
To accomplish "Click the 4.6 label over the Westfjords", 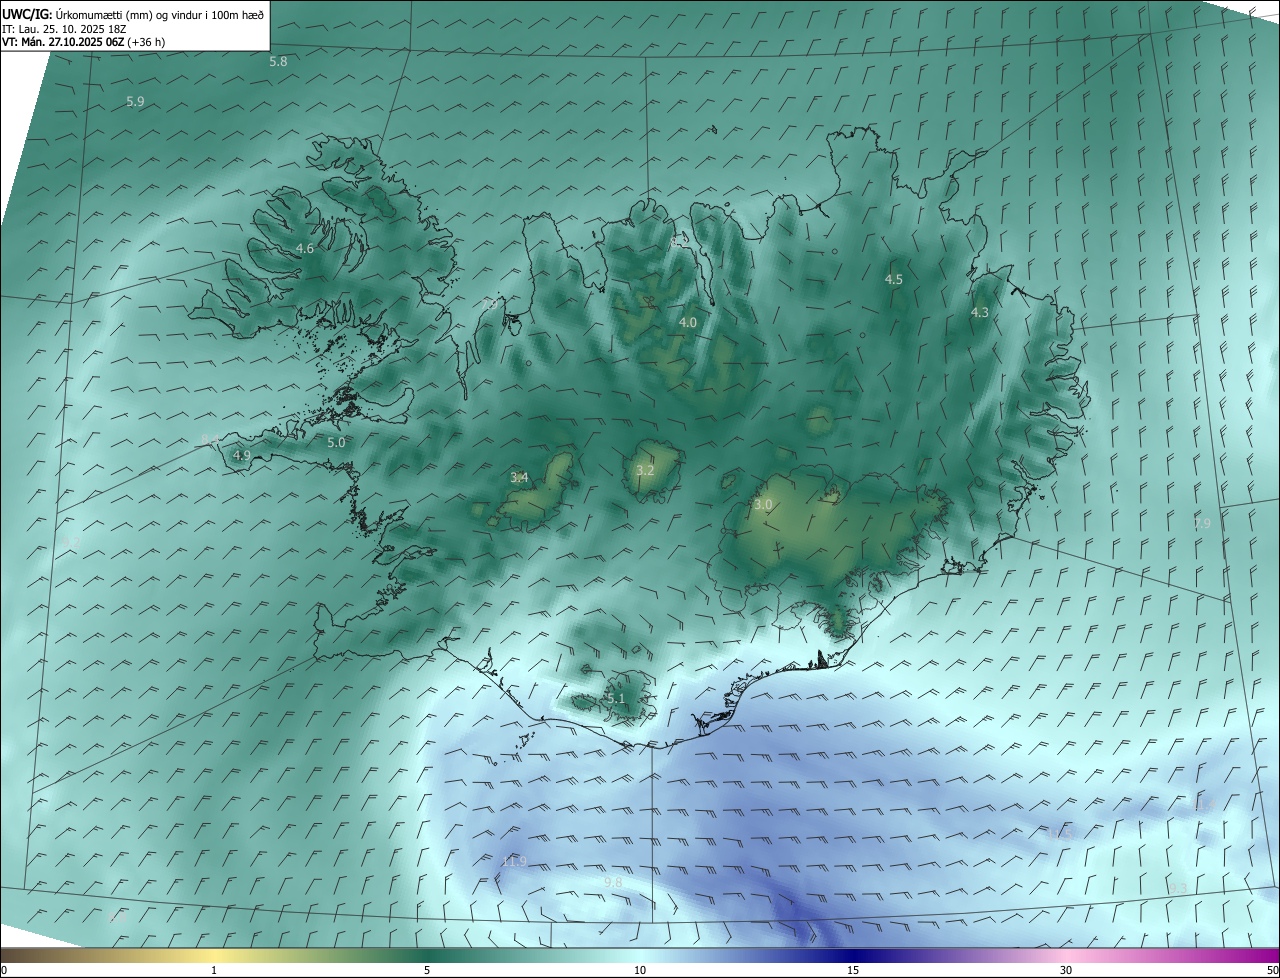I will click(x=305, y=249).
